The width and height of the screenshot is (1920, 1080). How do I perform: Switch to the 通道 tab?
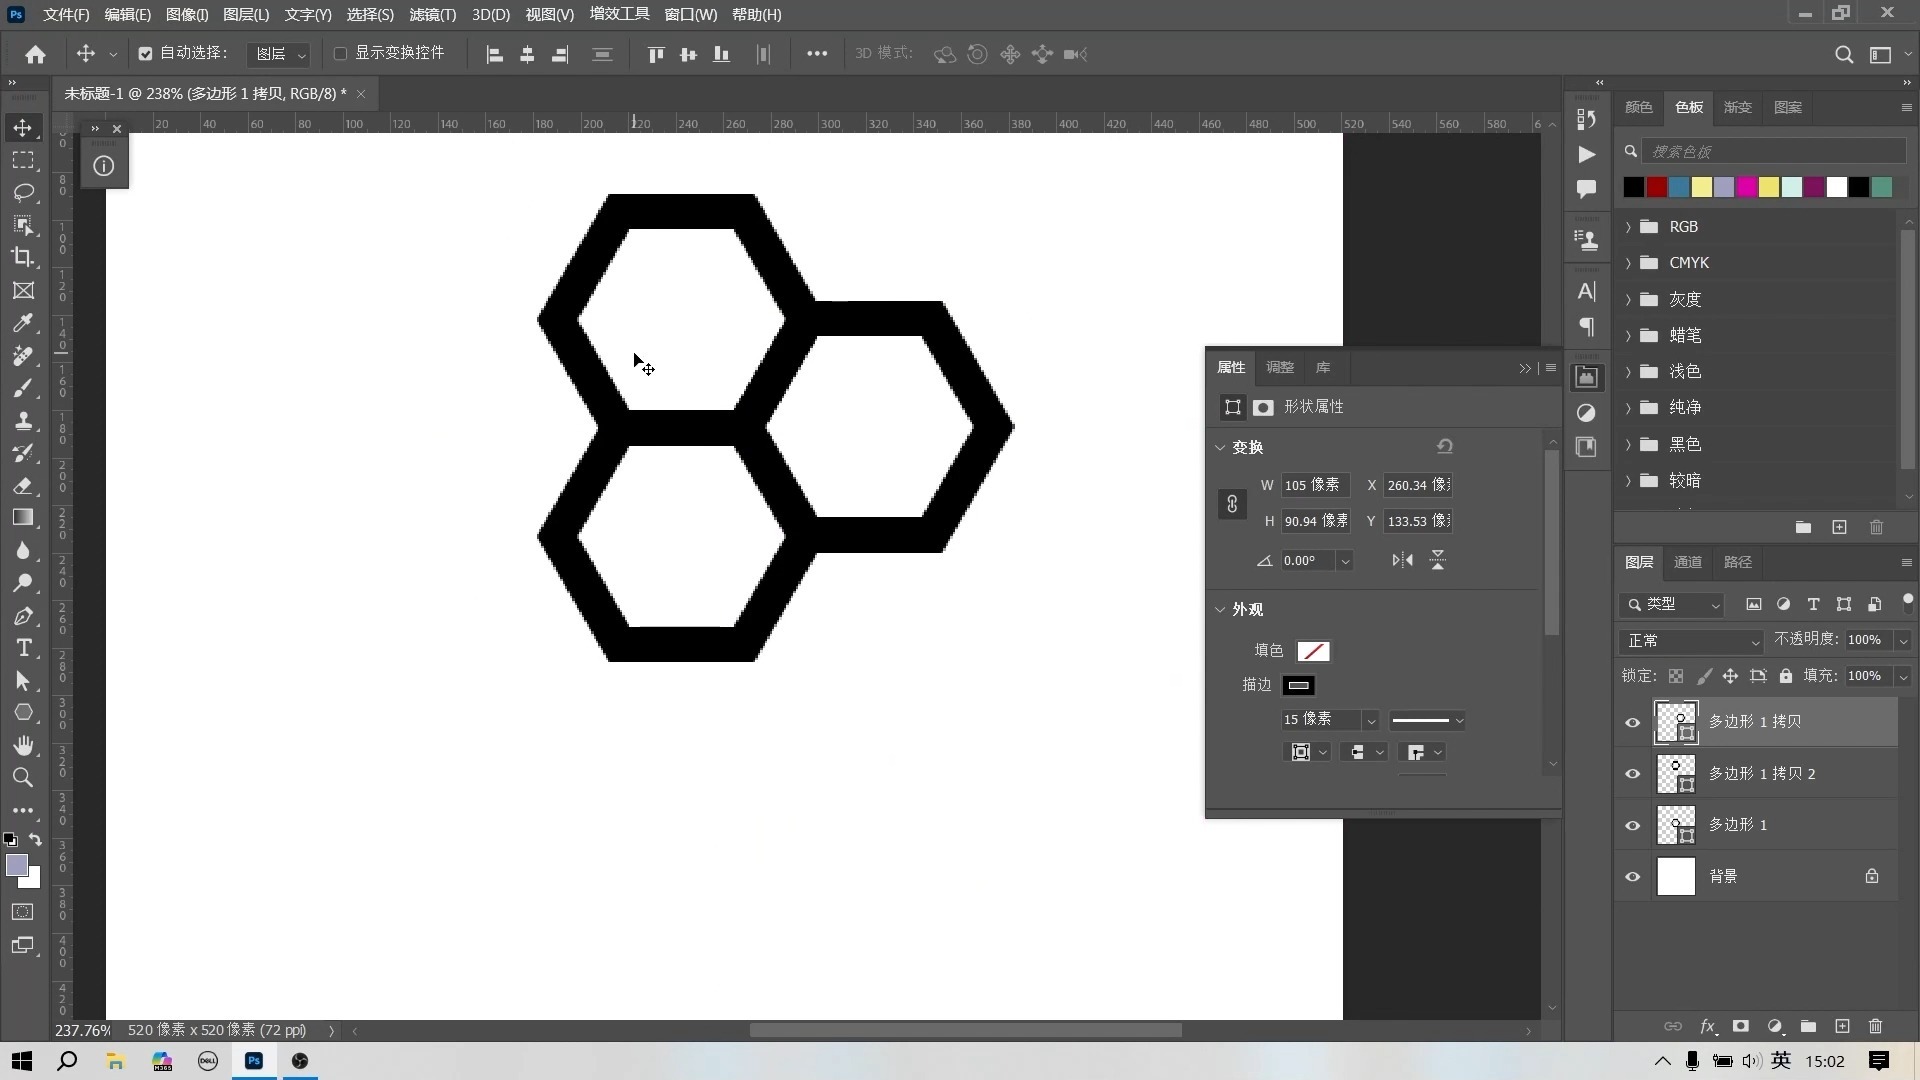[x=1688, y=562]
